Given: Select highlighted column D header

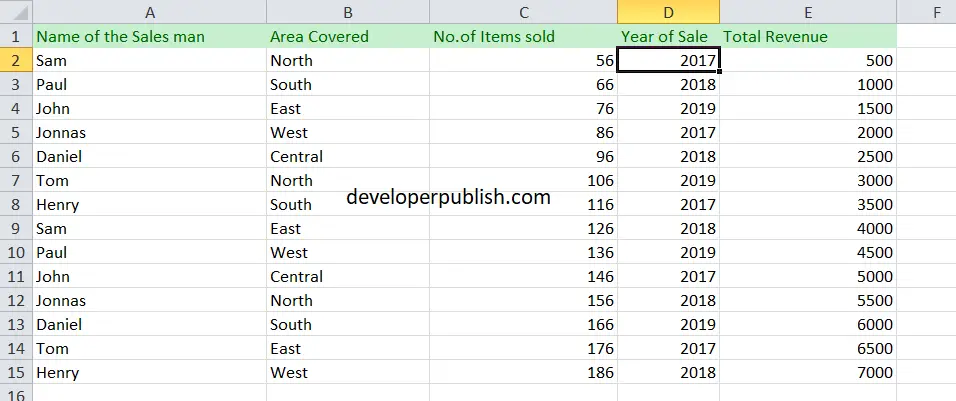Looking at the screenshot, I should pos(668,12).
